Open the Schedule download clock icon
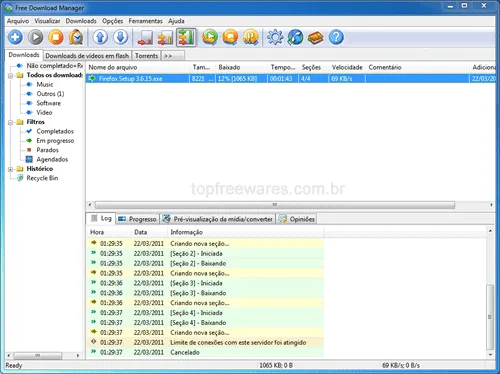 pos(76,37)
